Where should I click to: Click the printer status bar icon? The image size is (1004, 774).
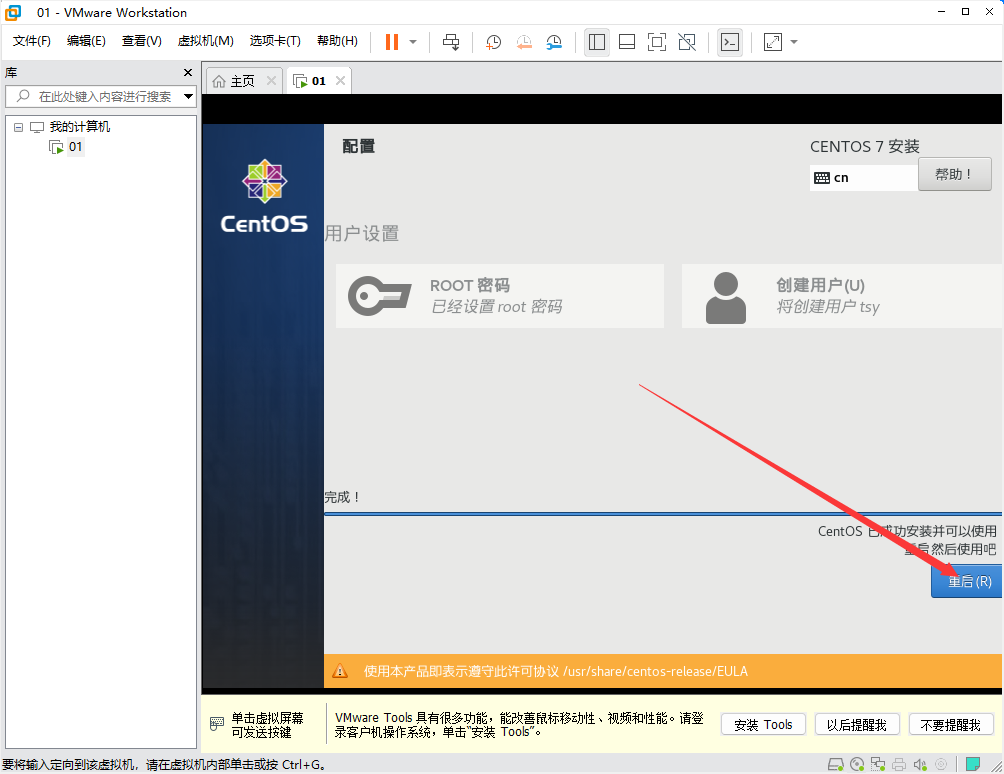coord(899,764)
